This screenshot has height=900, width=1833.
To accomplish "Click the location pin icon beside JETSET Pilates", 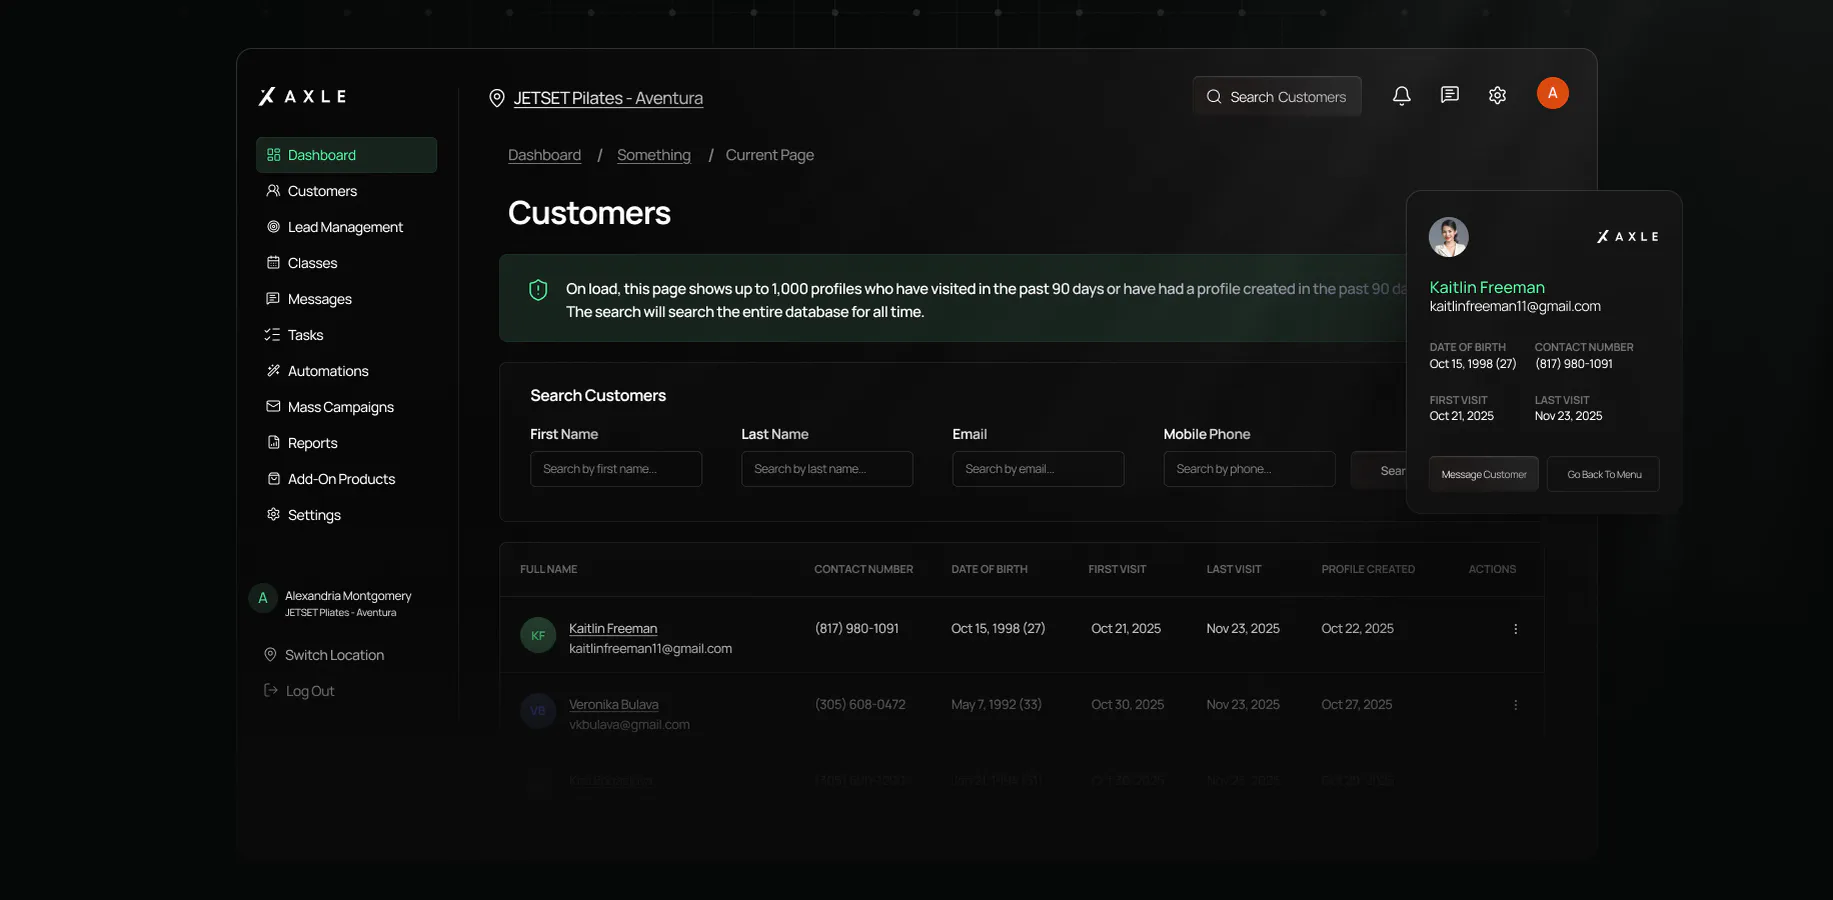I will pyautogui.click(x=496, y=98).
